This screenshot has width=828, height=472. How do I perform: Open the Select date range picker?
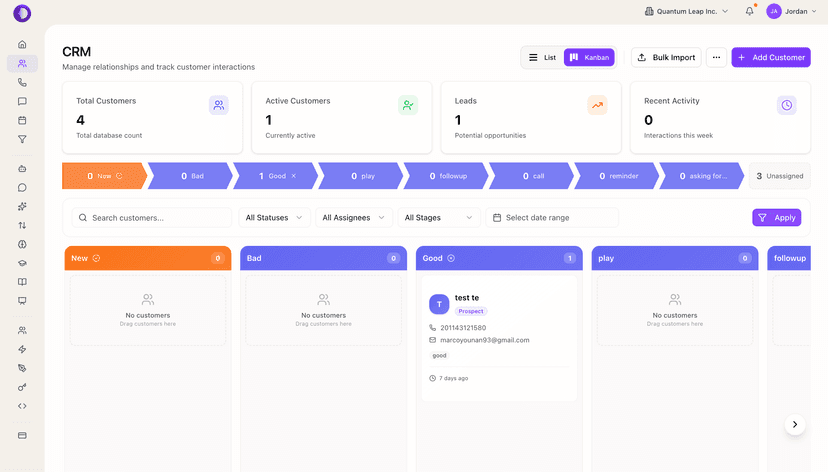(x=552, y=218)
